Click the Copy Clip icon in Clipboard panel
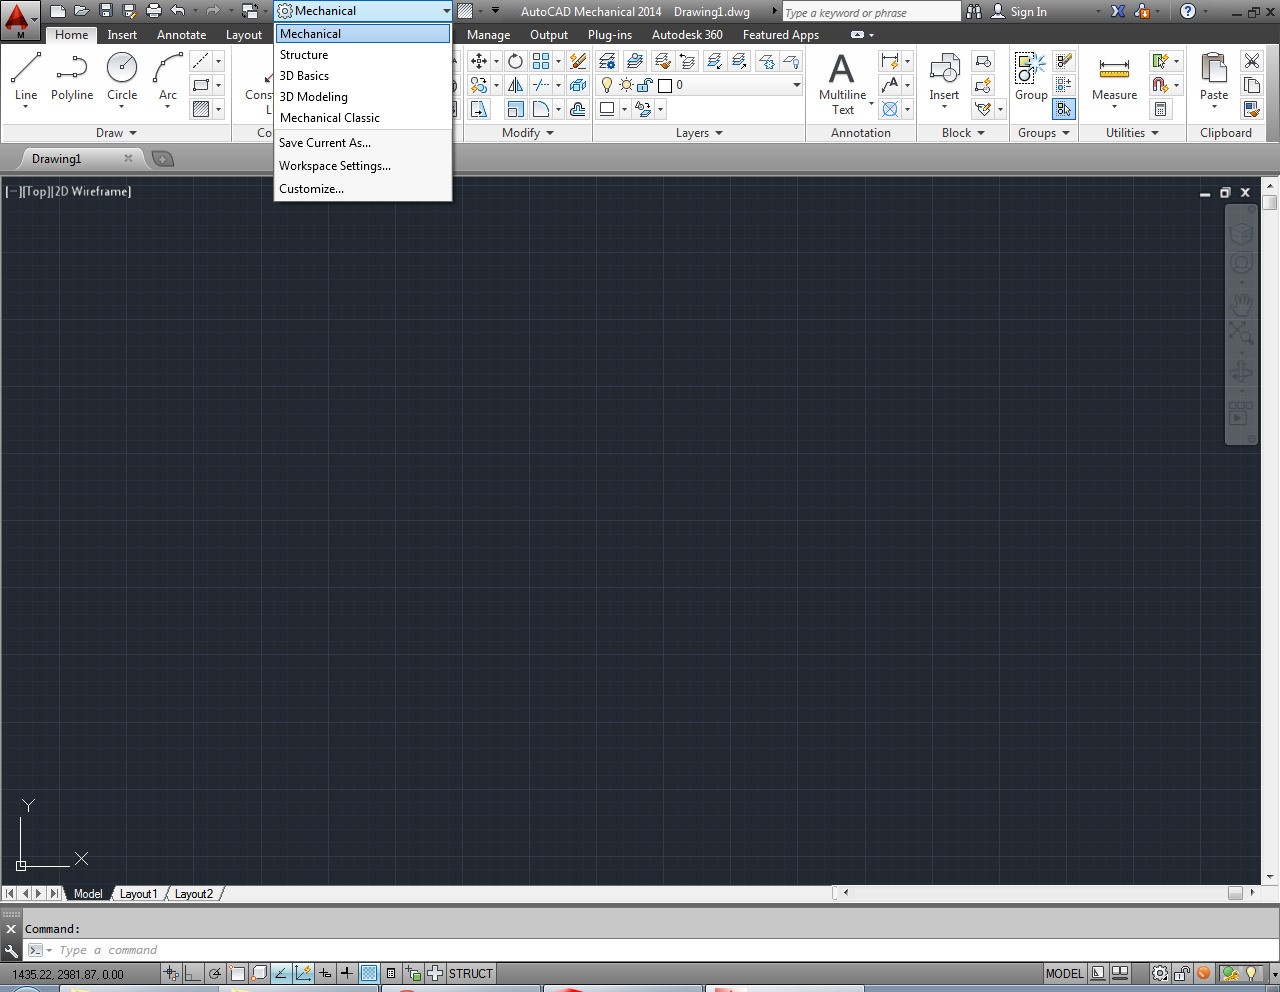Viewport: 1280px width, 992px height. pos(1252,85)
